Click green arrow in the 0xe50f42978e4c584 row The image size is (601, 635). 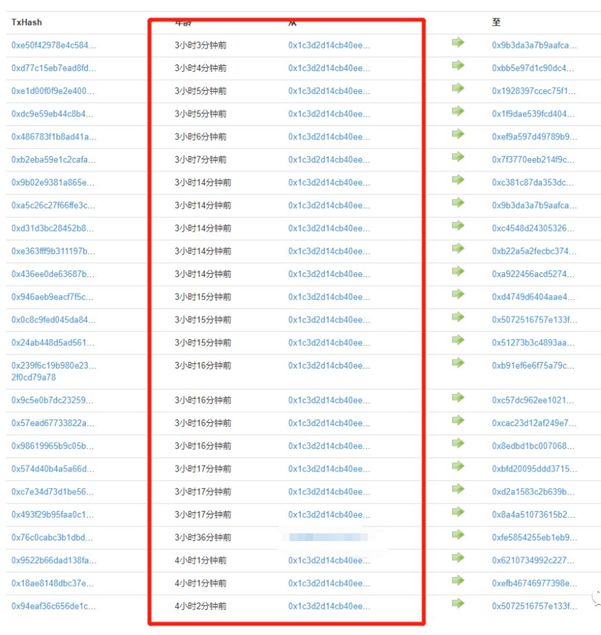coord(458,43)
